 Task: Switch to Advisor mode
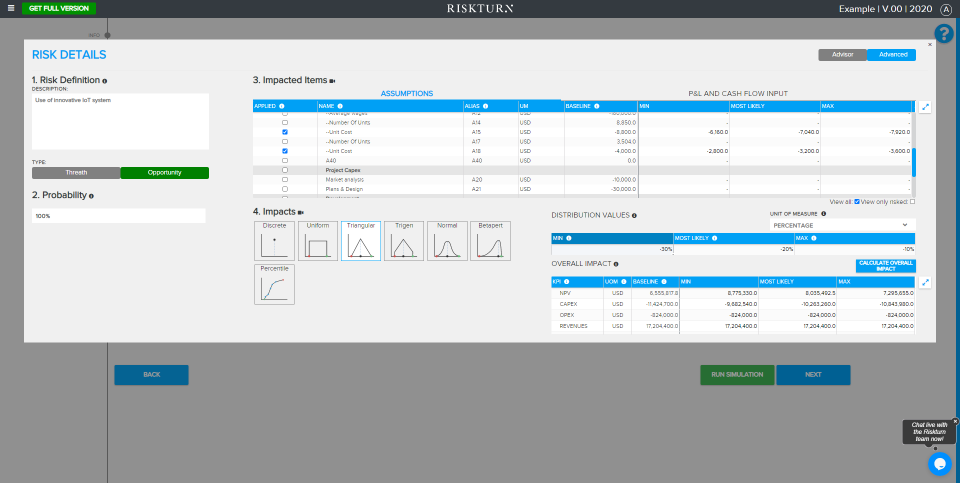pyautogui.click(x=842, y=54)
